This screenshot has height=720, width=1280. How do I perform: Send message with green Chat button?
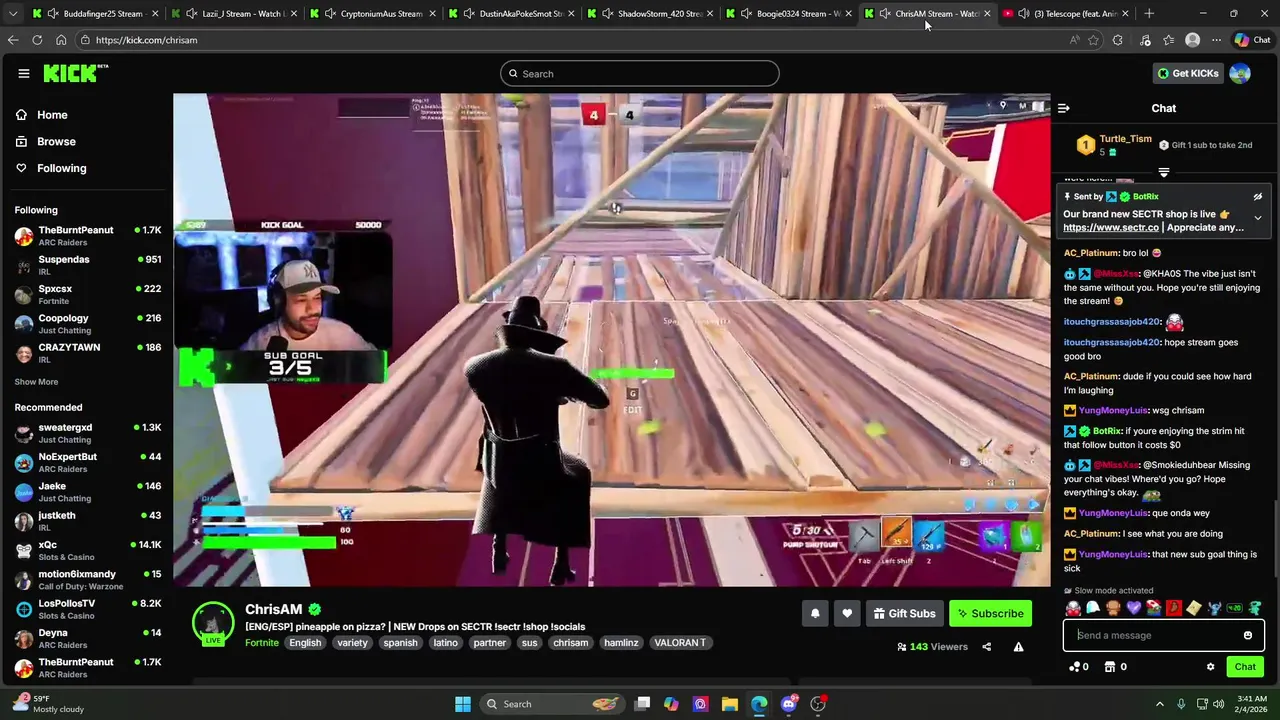click(1245, 667)
